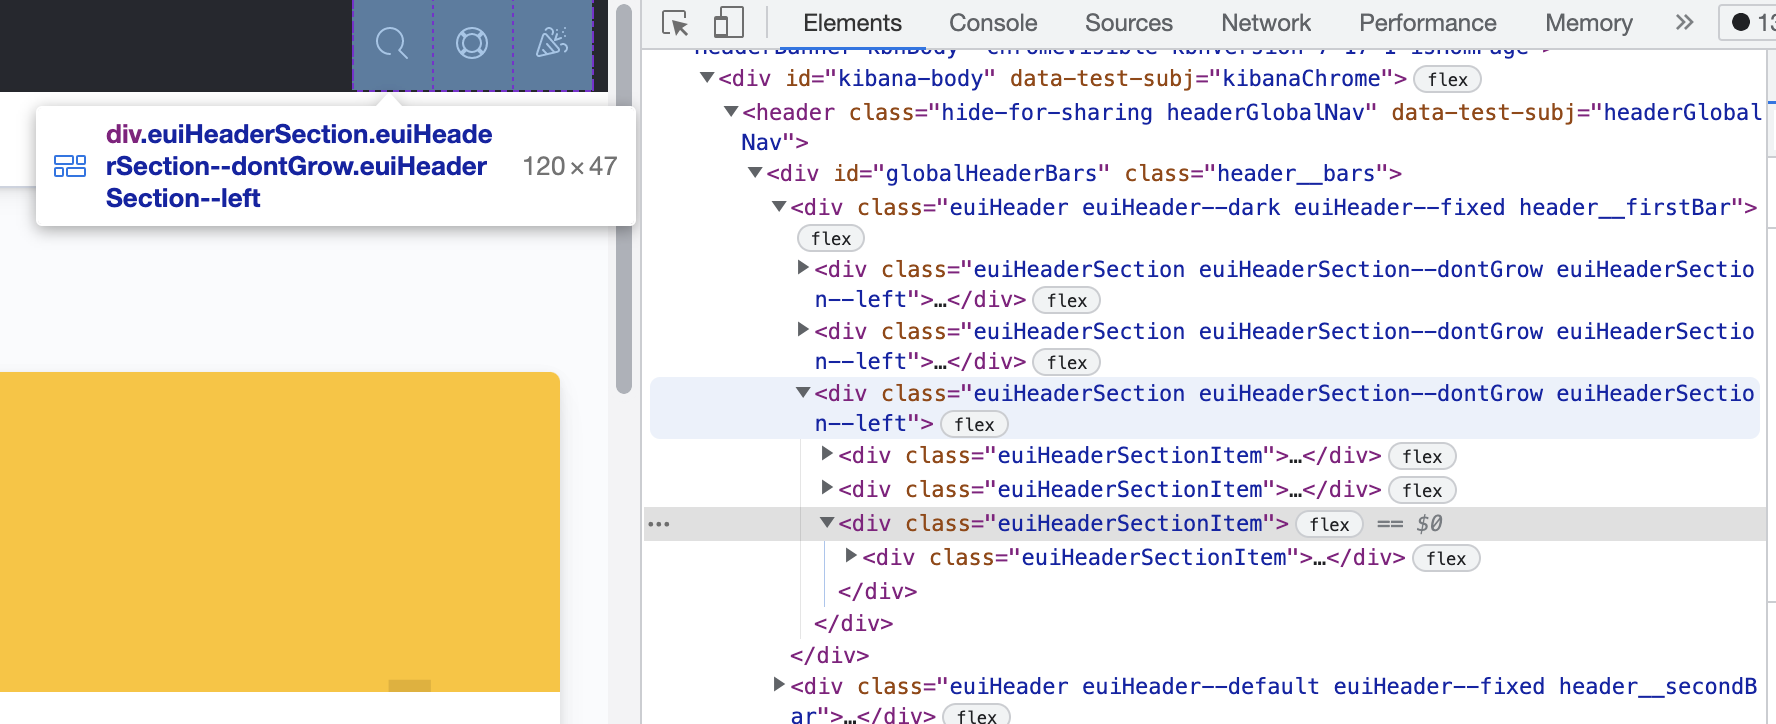Collapse the globalHeaderBars div node
1776x724 pixels.
[755, 172]
